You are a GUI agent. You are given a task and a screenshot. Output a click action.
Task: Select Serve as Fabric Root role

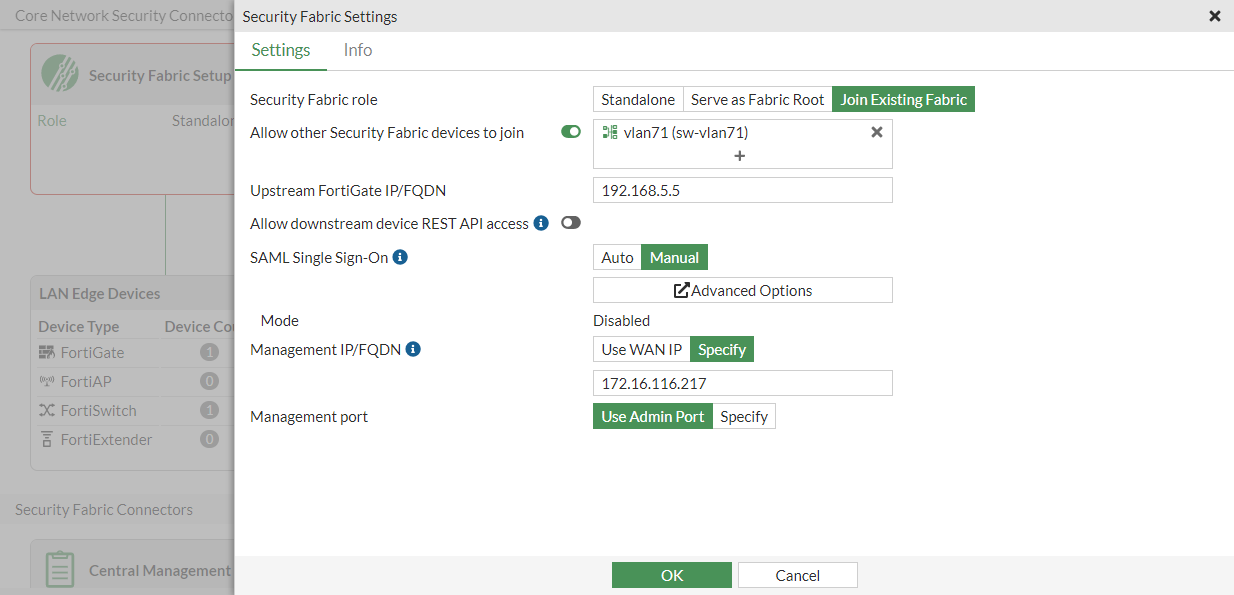coord(757,99)
